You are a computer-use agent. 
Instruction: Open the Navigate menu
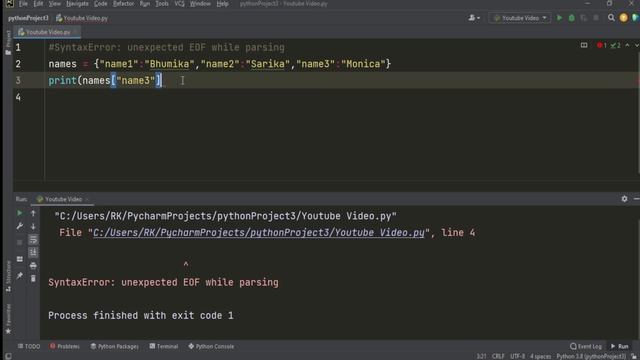coord(77,4)
